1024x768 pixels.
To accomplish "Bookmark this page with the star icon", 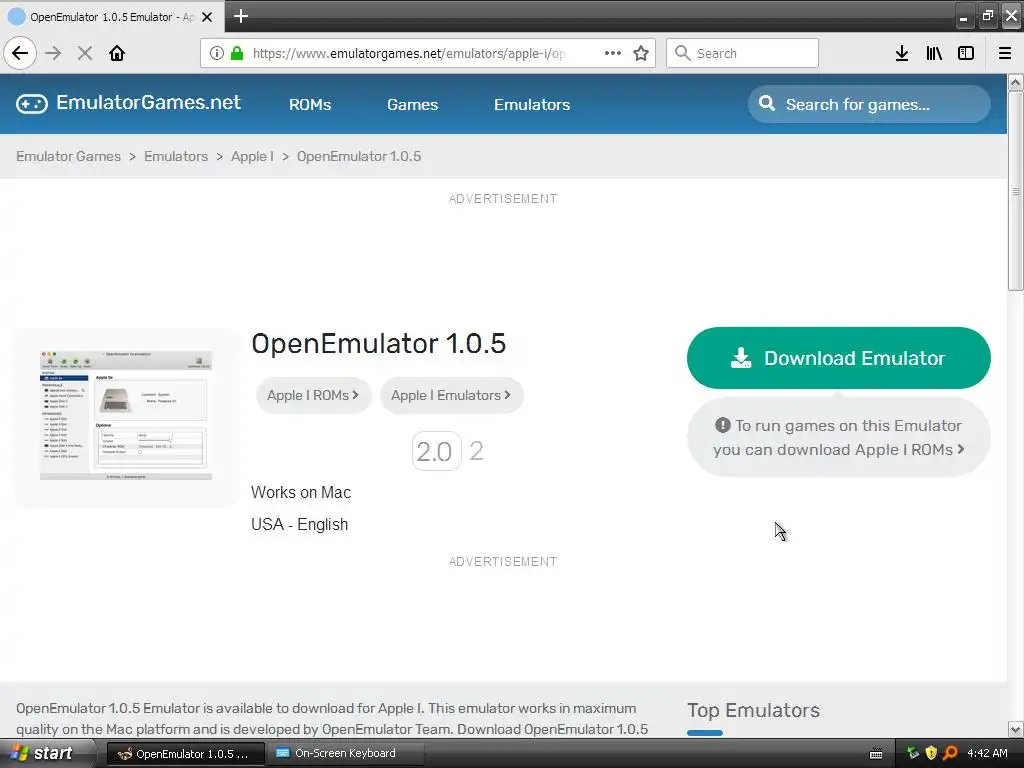I will tap(641, 53).
